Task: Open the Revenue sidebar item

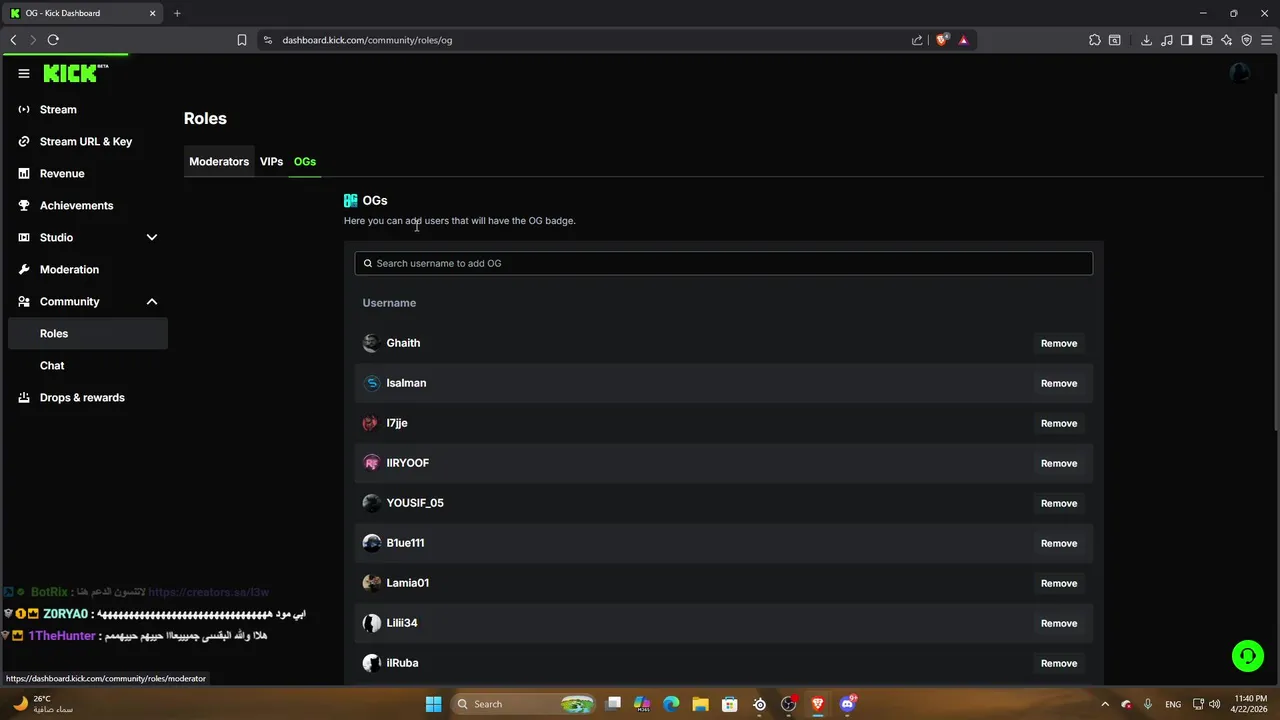Action: (88, 173)
